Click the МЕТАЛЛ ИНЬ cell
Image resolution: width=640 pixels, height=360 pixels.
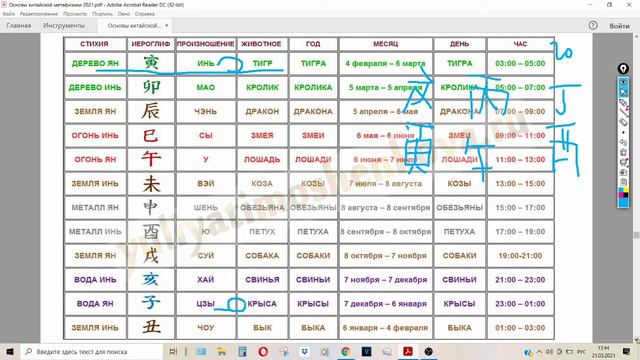pyautogui.click(x=95, y=231)
